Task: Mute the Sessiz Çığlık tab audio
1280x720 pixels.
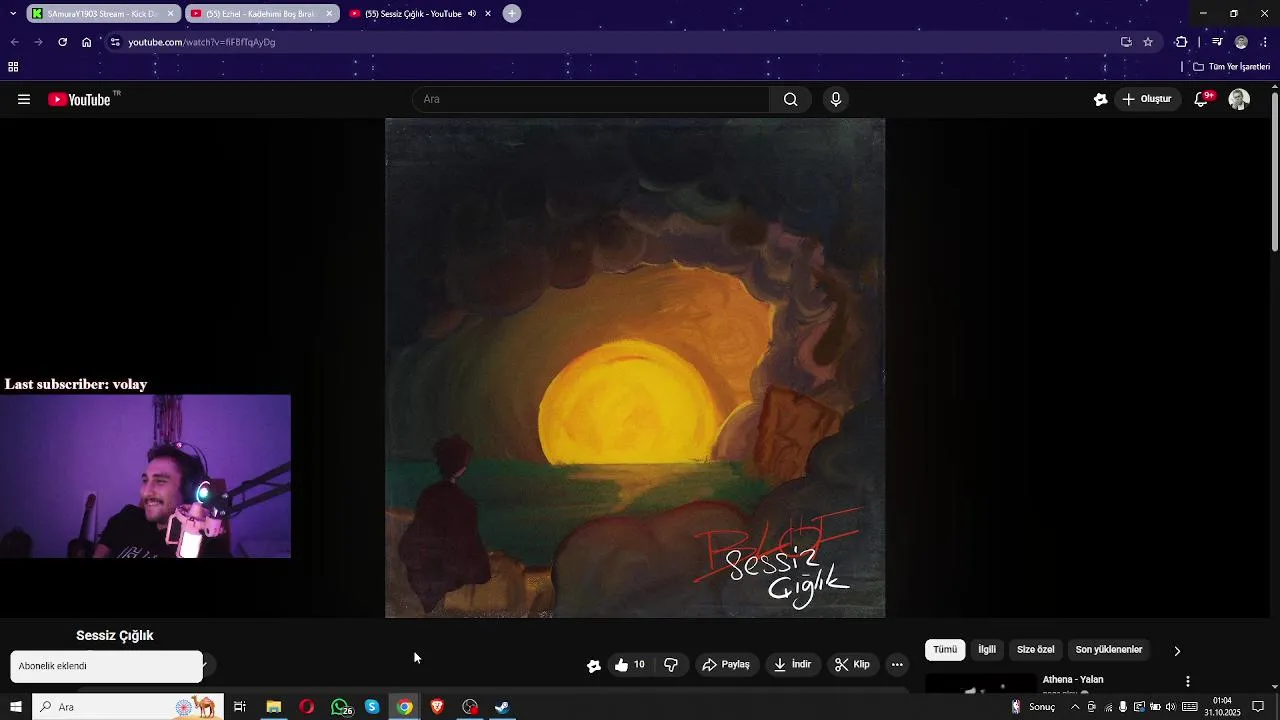Action: coord(471,14)
